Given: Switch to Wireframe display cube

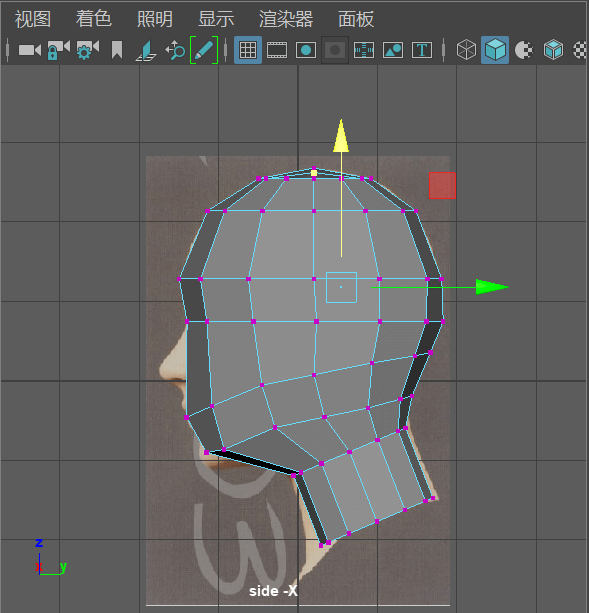Looking at the screenshot, I should [466, 50].
